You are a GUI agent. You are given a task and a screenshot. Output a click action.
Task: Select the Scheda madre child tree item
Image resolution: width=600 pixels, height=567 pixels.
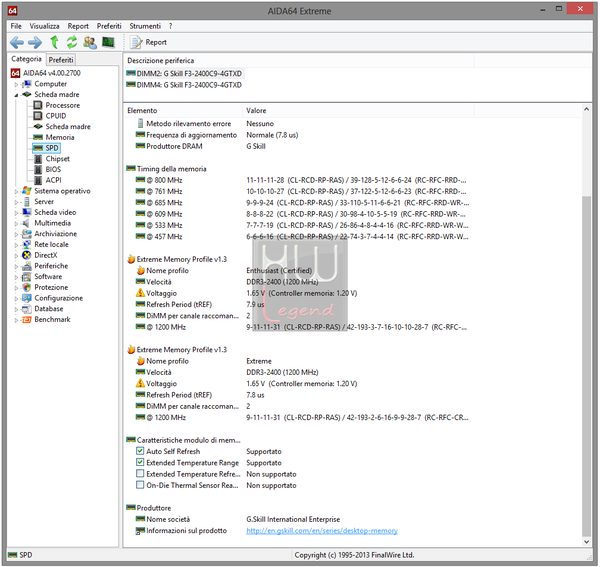point(63,126)
